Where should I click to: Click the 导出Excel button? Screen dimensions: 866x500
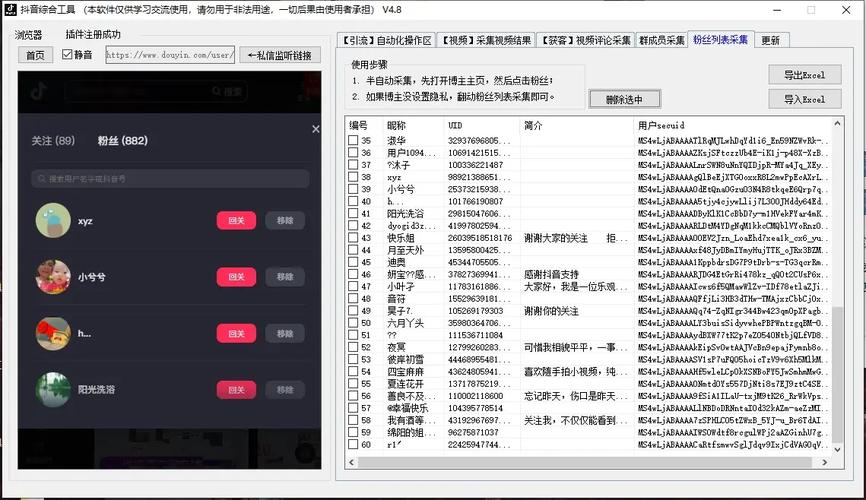pyautogui.click(x=804, y=76)
